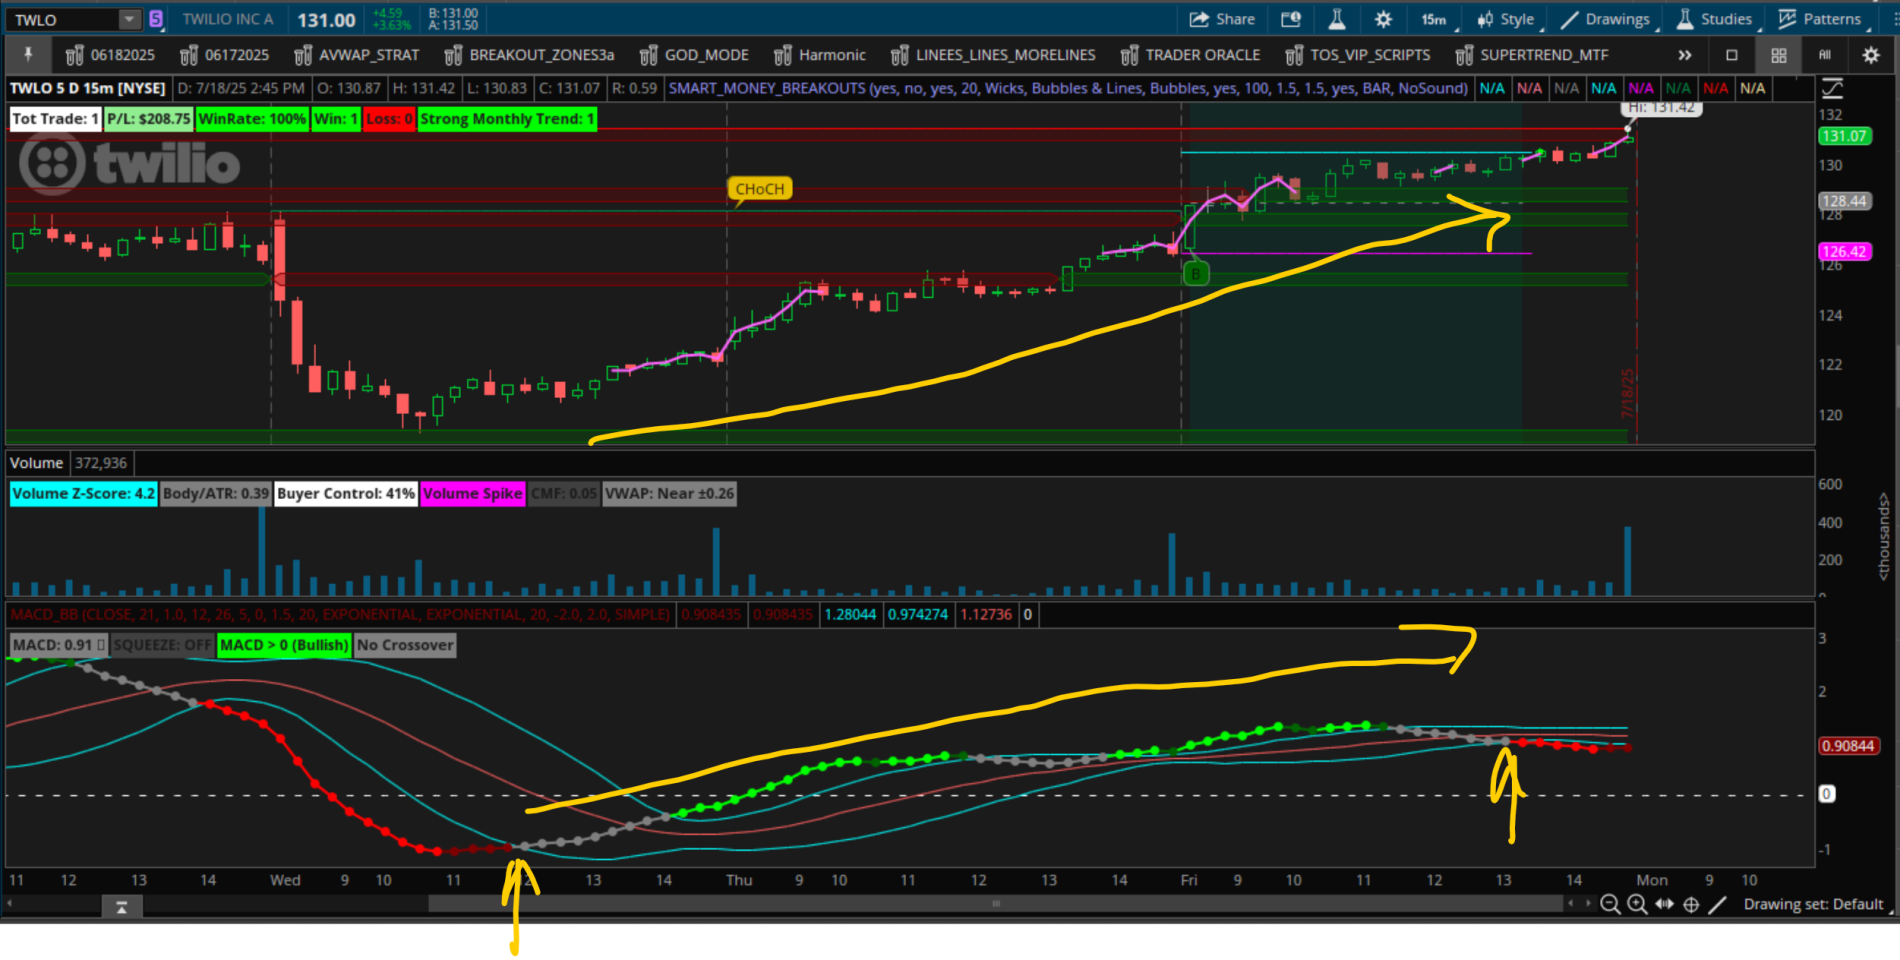Click the Share button
The height and width of the screenshot is (960, 1900).
point(1222,19)
